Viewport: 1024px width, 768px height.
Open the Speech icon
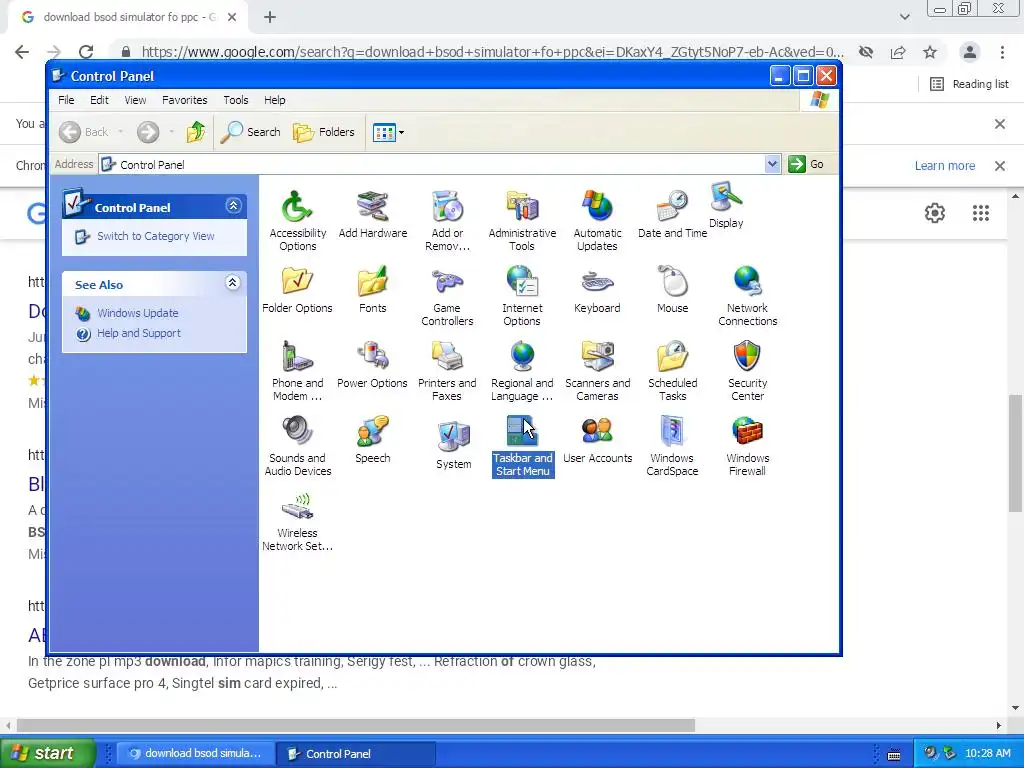tap(372, 440)
